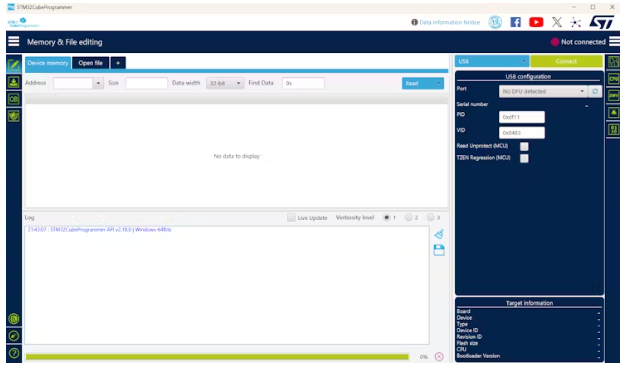Viewport: 625px width, 369px height.
Task: Click into the Find Data input field
Action: click(303, 83)
